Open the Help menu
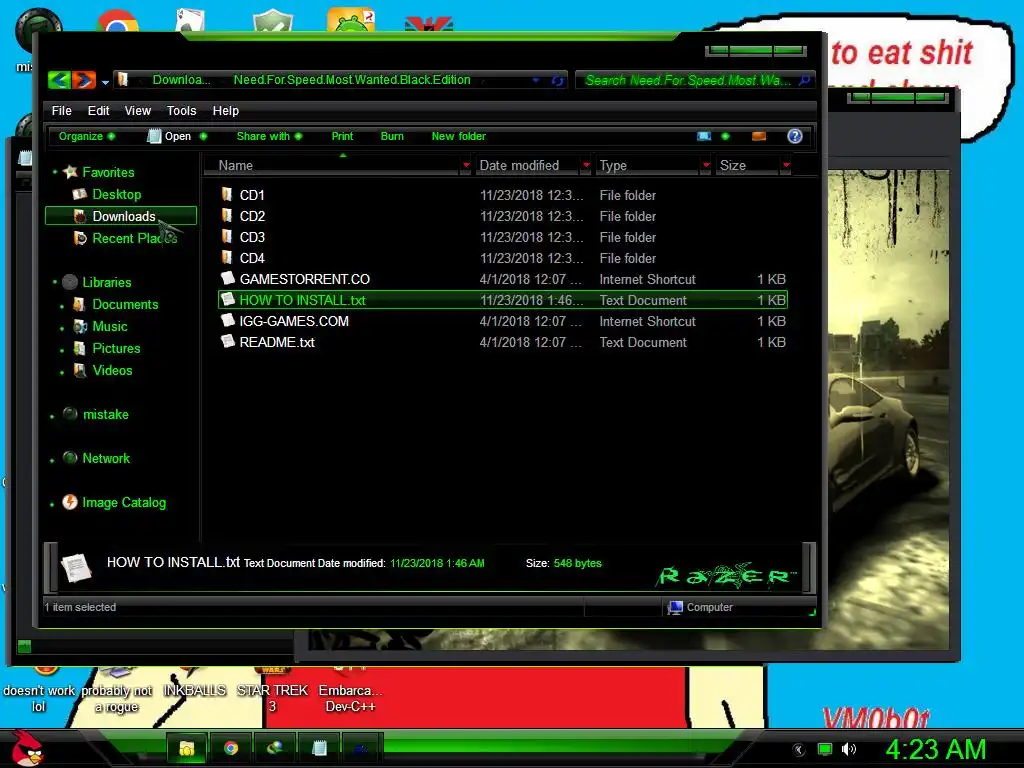Viewport: 1024px width, 768px height. click(x=225, y=110)
